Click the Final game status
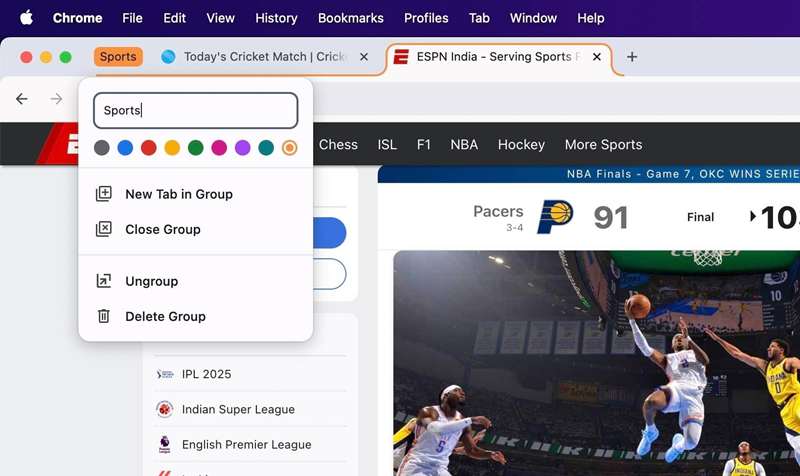Screen dimensions: 800x476 [x=700, y=217]
